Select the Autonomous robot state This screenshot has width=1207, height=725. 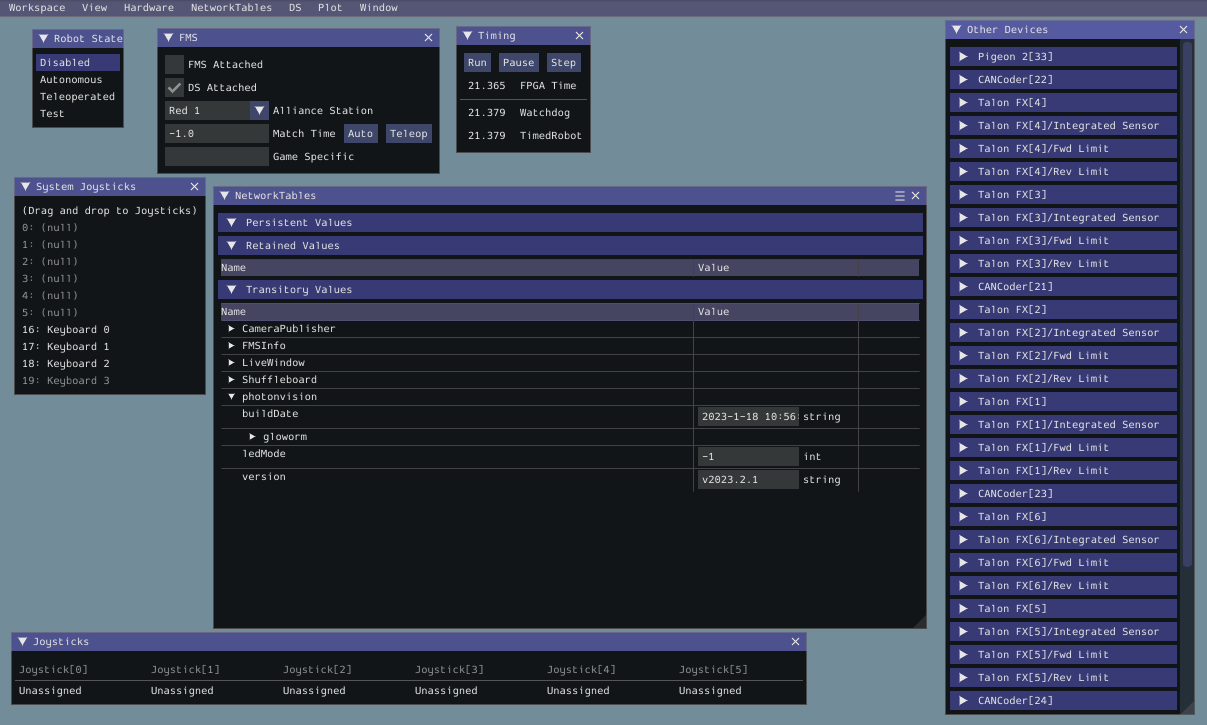tap(70, 79)
